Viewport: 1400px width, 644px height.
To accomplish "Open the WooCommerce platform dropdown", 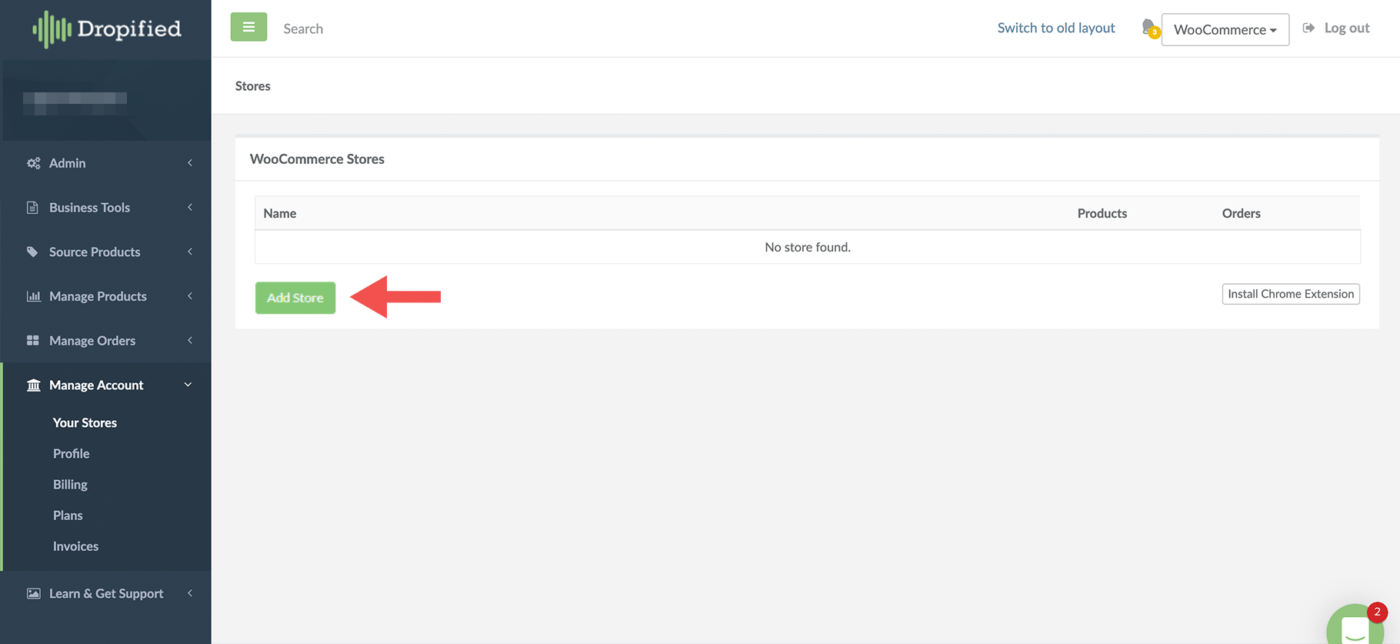I will pyautogui.click(x=1225, y=29).
